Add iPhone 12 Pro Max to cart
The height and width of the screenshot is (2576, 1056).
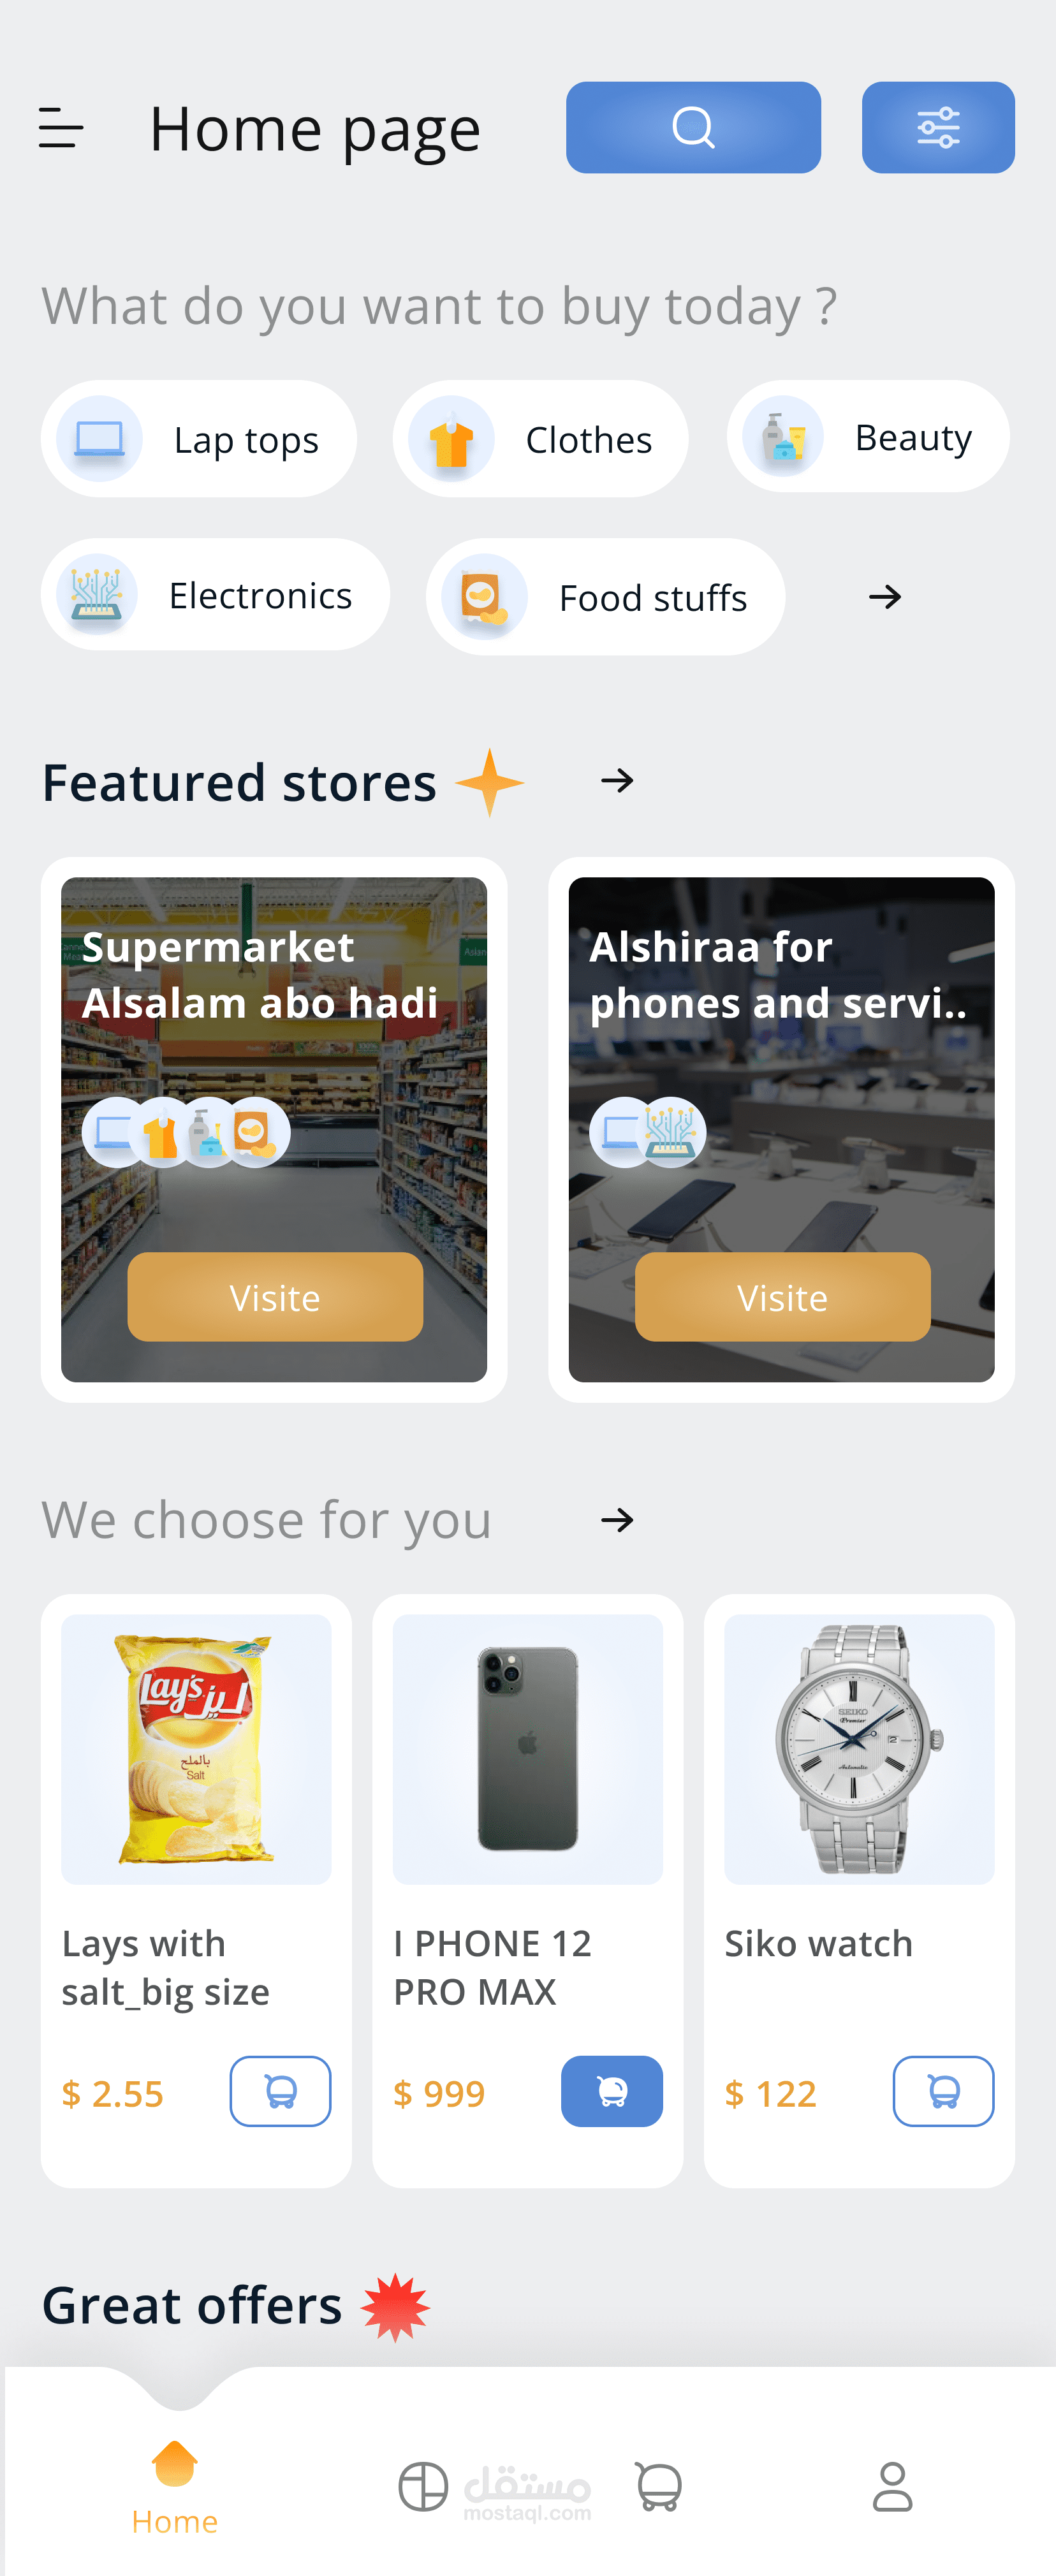[611, 2091]
